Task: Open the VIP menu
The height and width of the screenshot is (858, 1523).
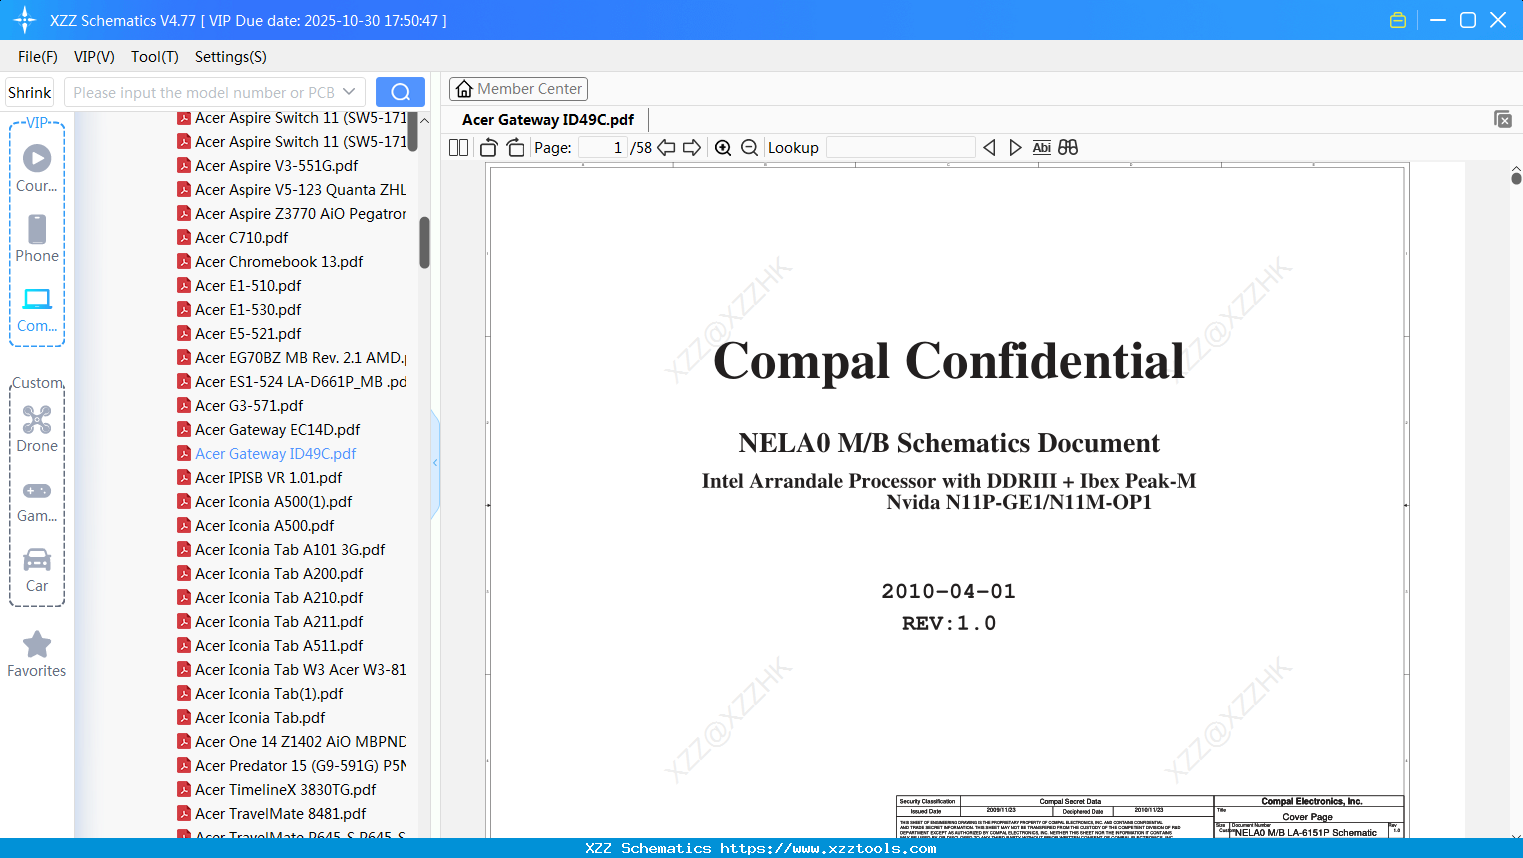Action: pos(94,57)
